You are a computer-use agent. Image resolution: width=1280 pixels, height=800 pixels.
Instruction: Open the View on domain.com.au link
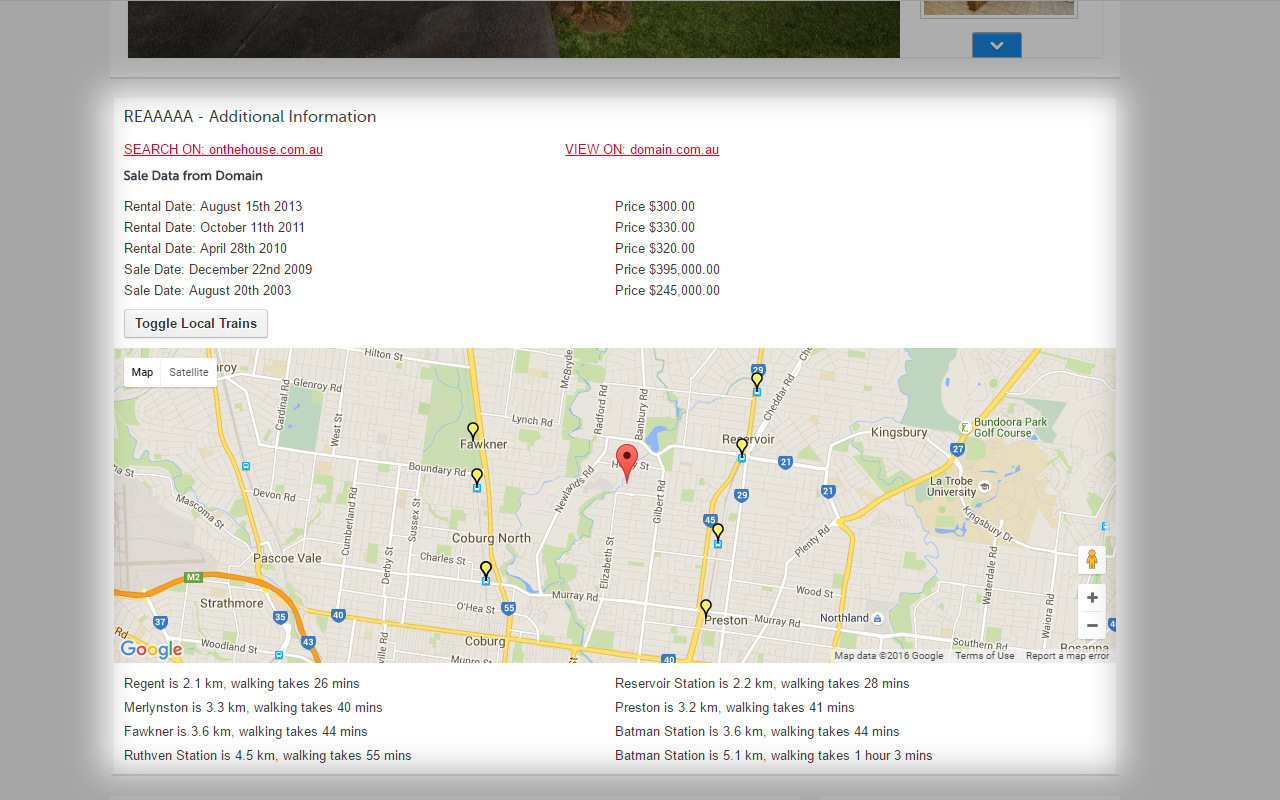(x=642, y=150)
